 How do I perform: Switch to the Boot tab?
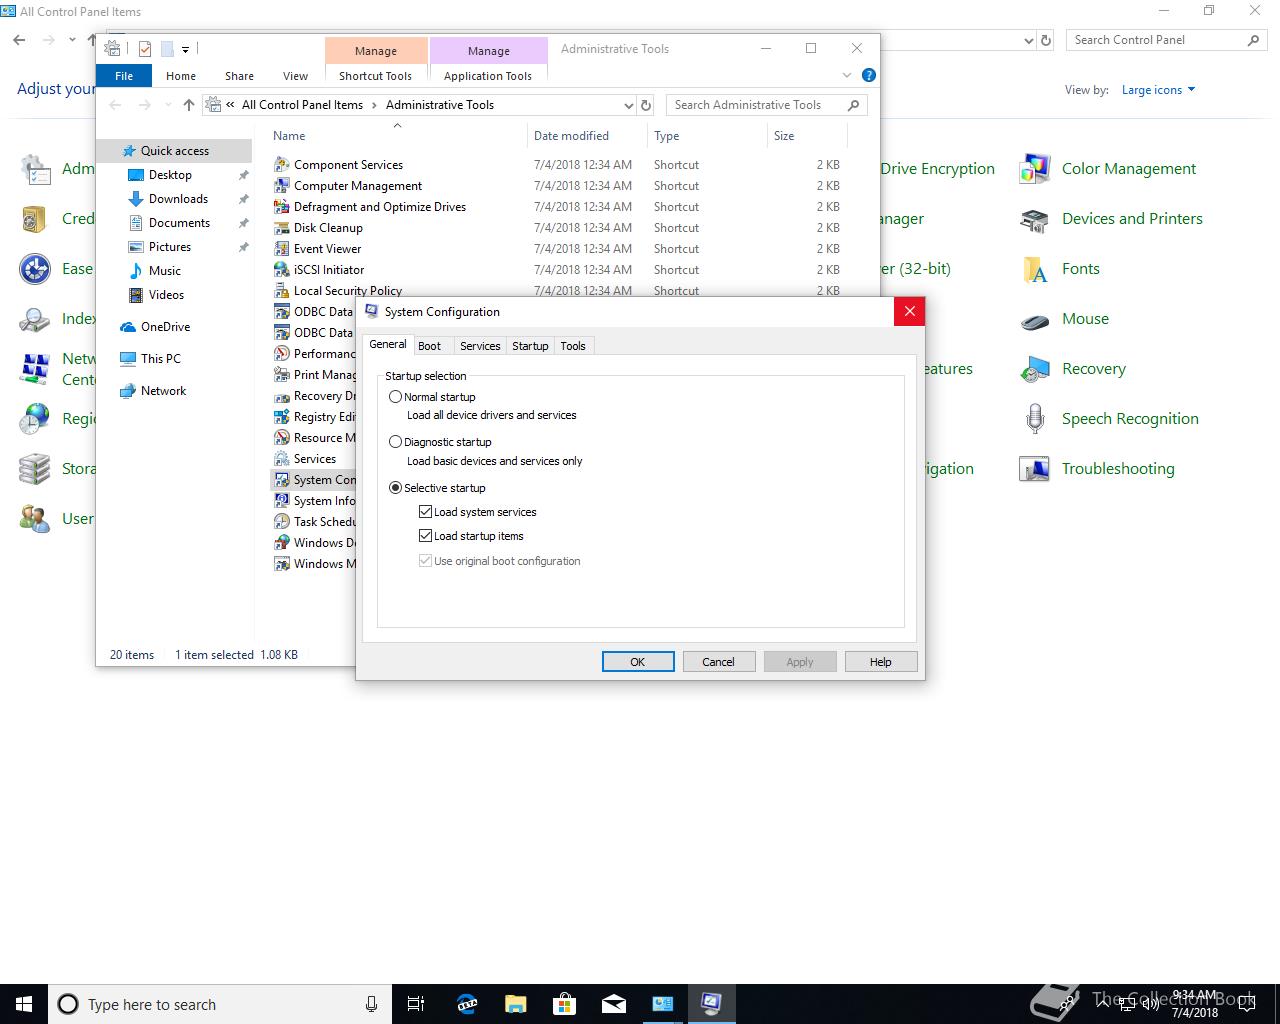click(x=430, y=346)
